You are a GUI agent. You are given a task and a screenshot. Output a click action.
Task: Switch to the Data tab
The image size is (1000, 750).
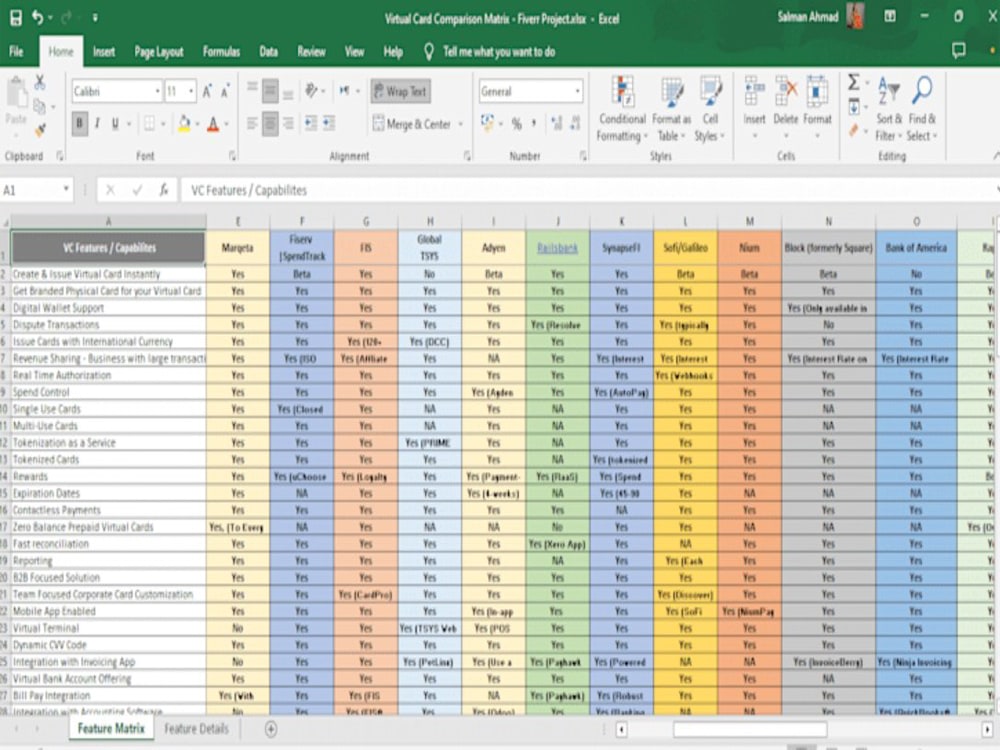(268, 52)
